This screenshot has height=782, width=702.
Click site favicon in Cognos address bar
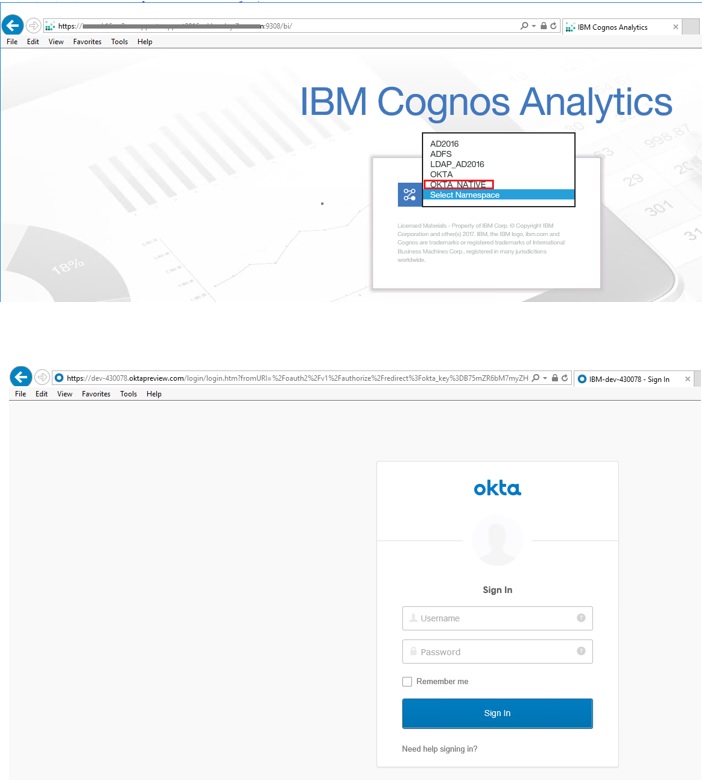[x=50, y=26]
